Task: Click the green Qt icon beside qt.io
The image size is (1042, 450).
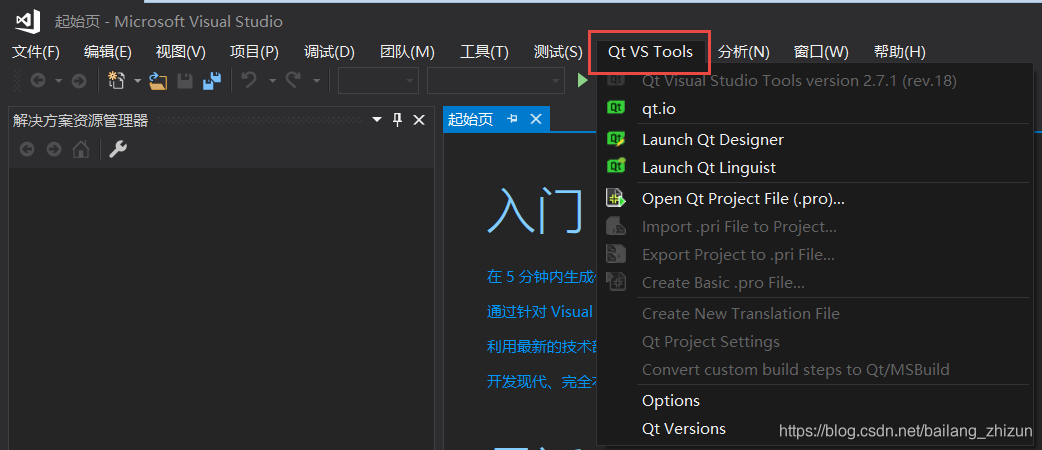Action: 616,107
